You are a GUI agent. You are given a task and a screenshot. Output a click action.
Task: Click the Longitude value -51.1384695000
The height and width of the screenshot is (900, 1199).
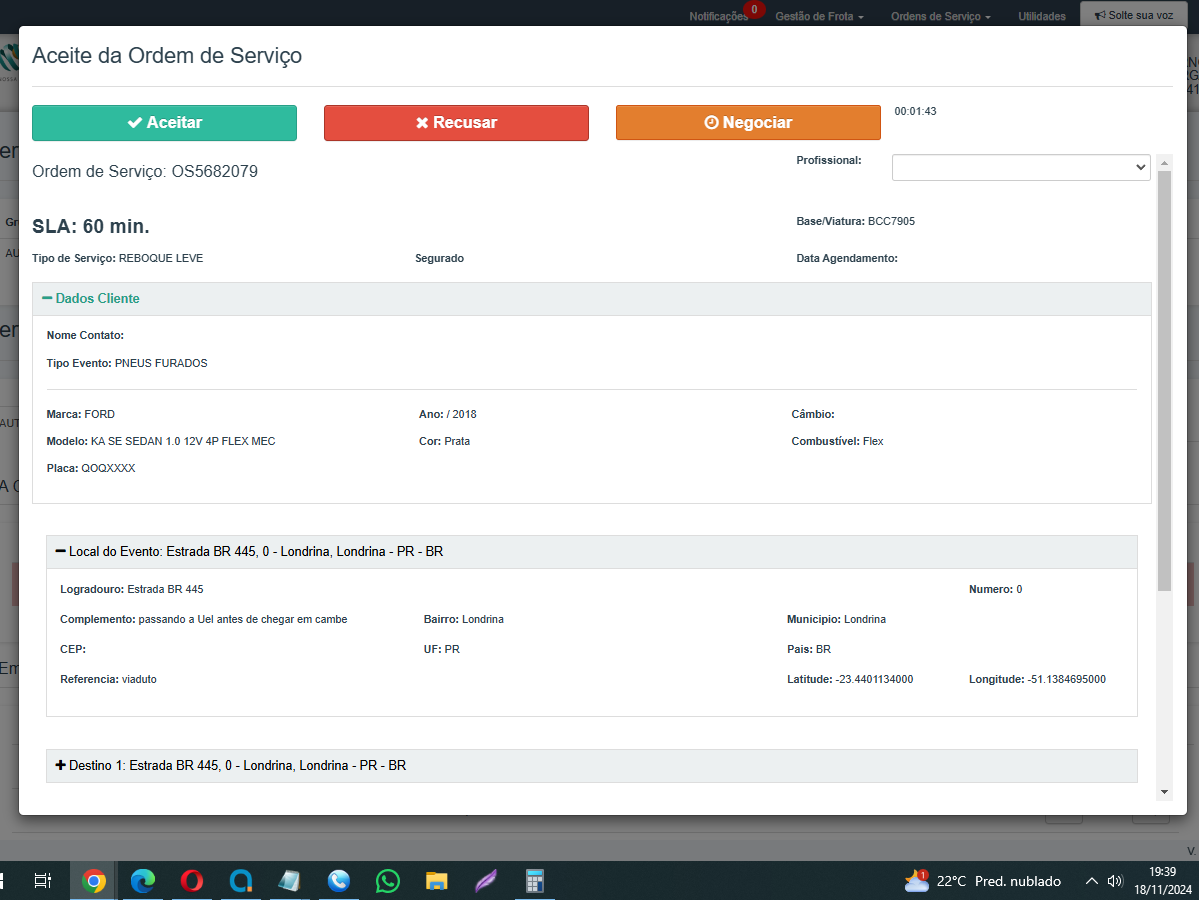pyautogui.click(x=1066, y=680)
